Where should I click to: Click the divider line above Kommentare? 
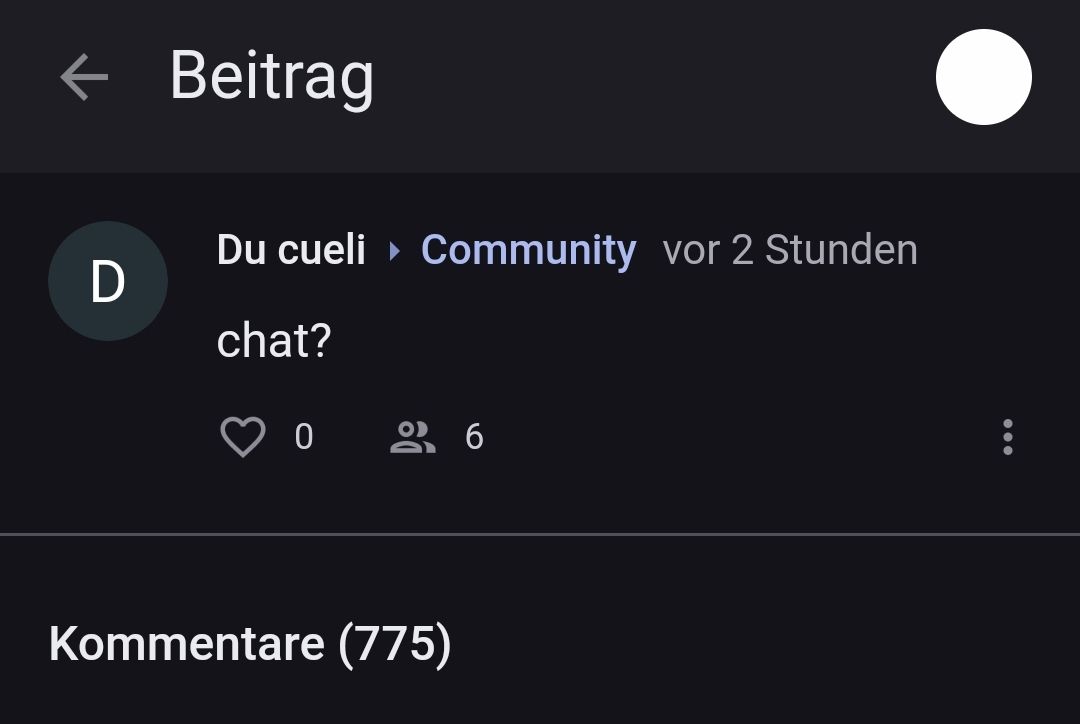540,535
